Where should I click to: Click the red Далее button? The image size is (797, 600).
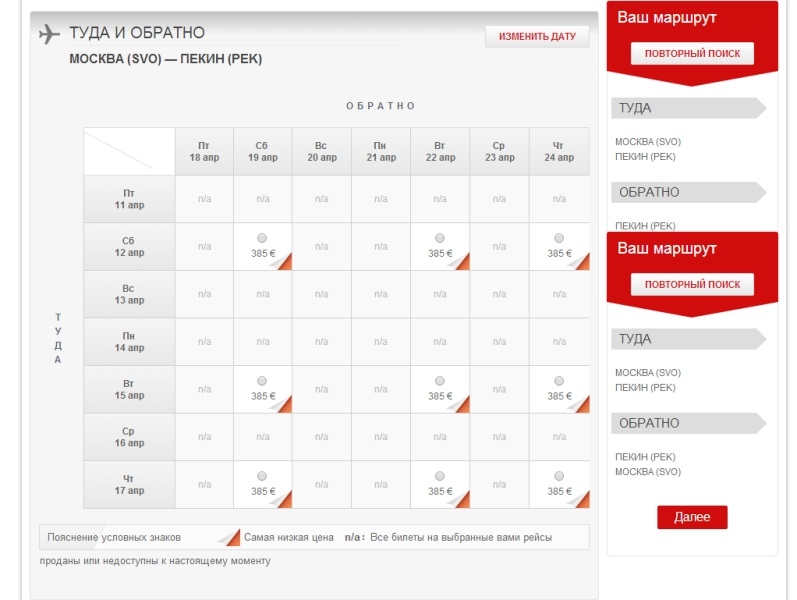click(691, 517)
